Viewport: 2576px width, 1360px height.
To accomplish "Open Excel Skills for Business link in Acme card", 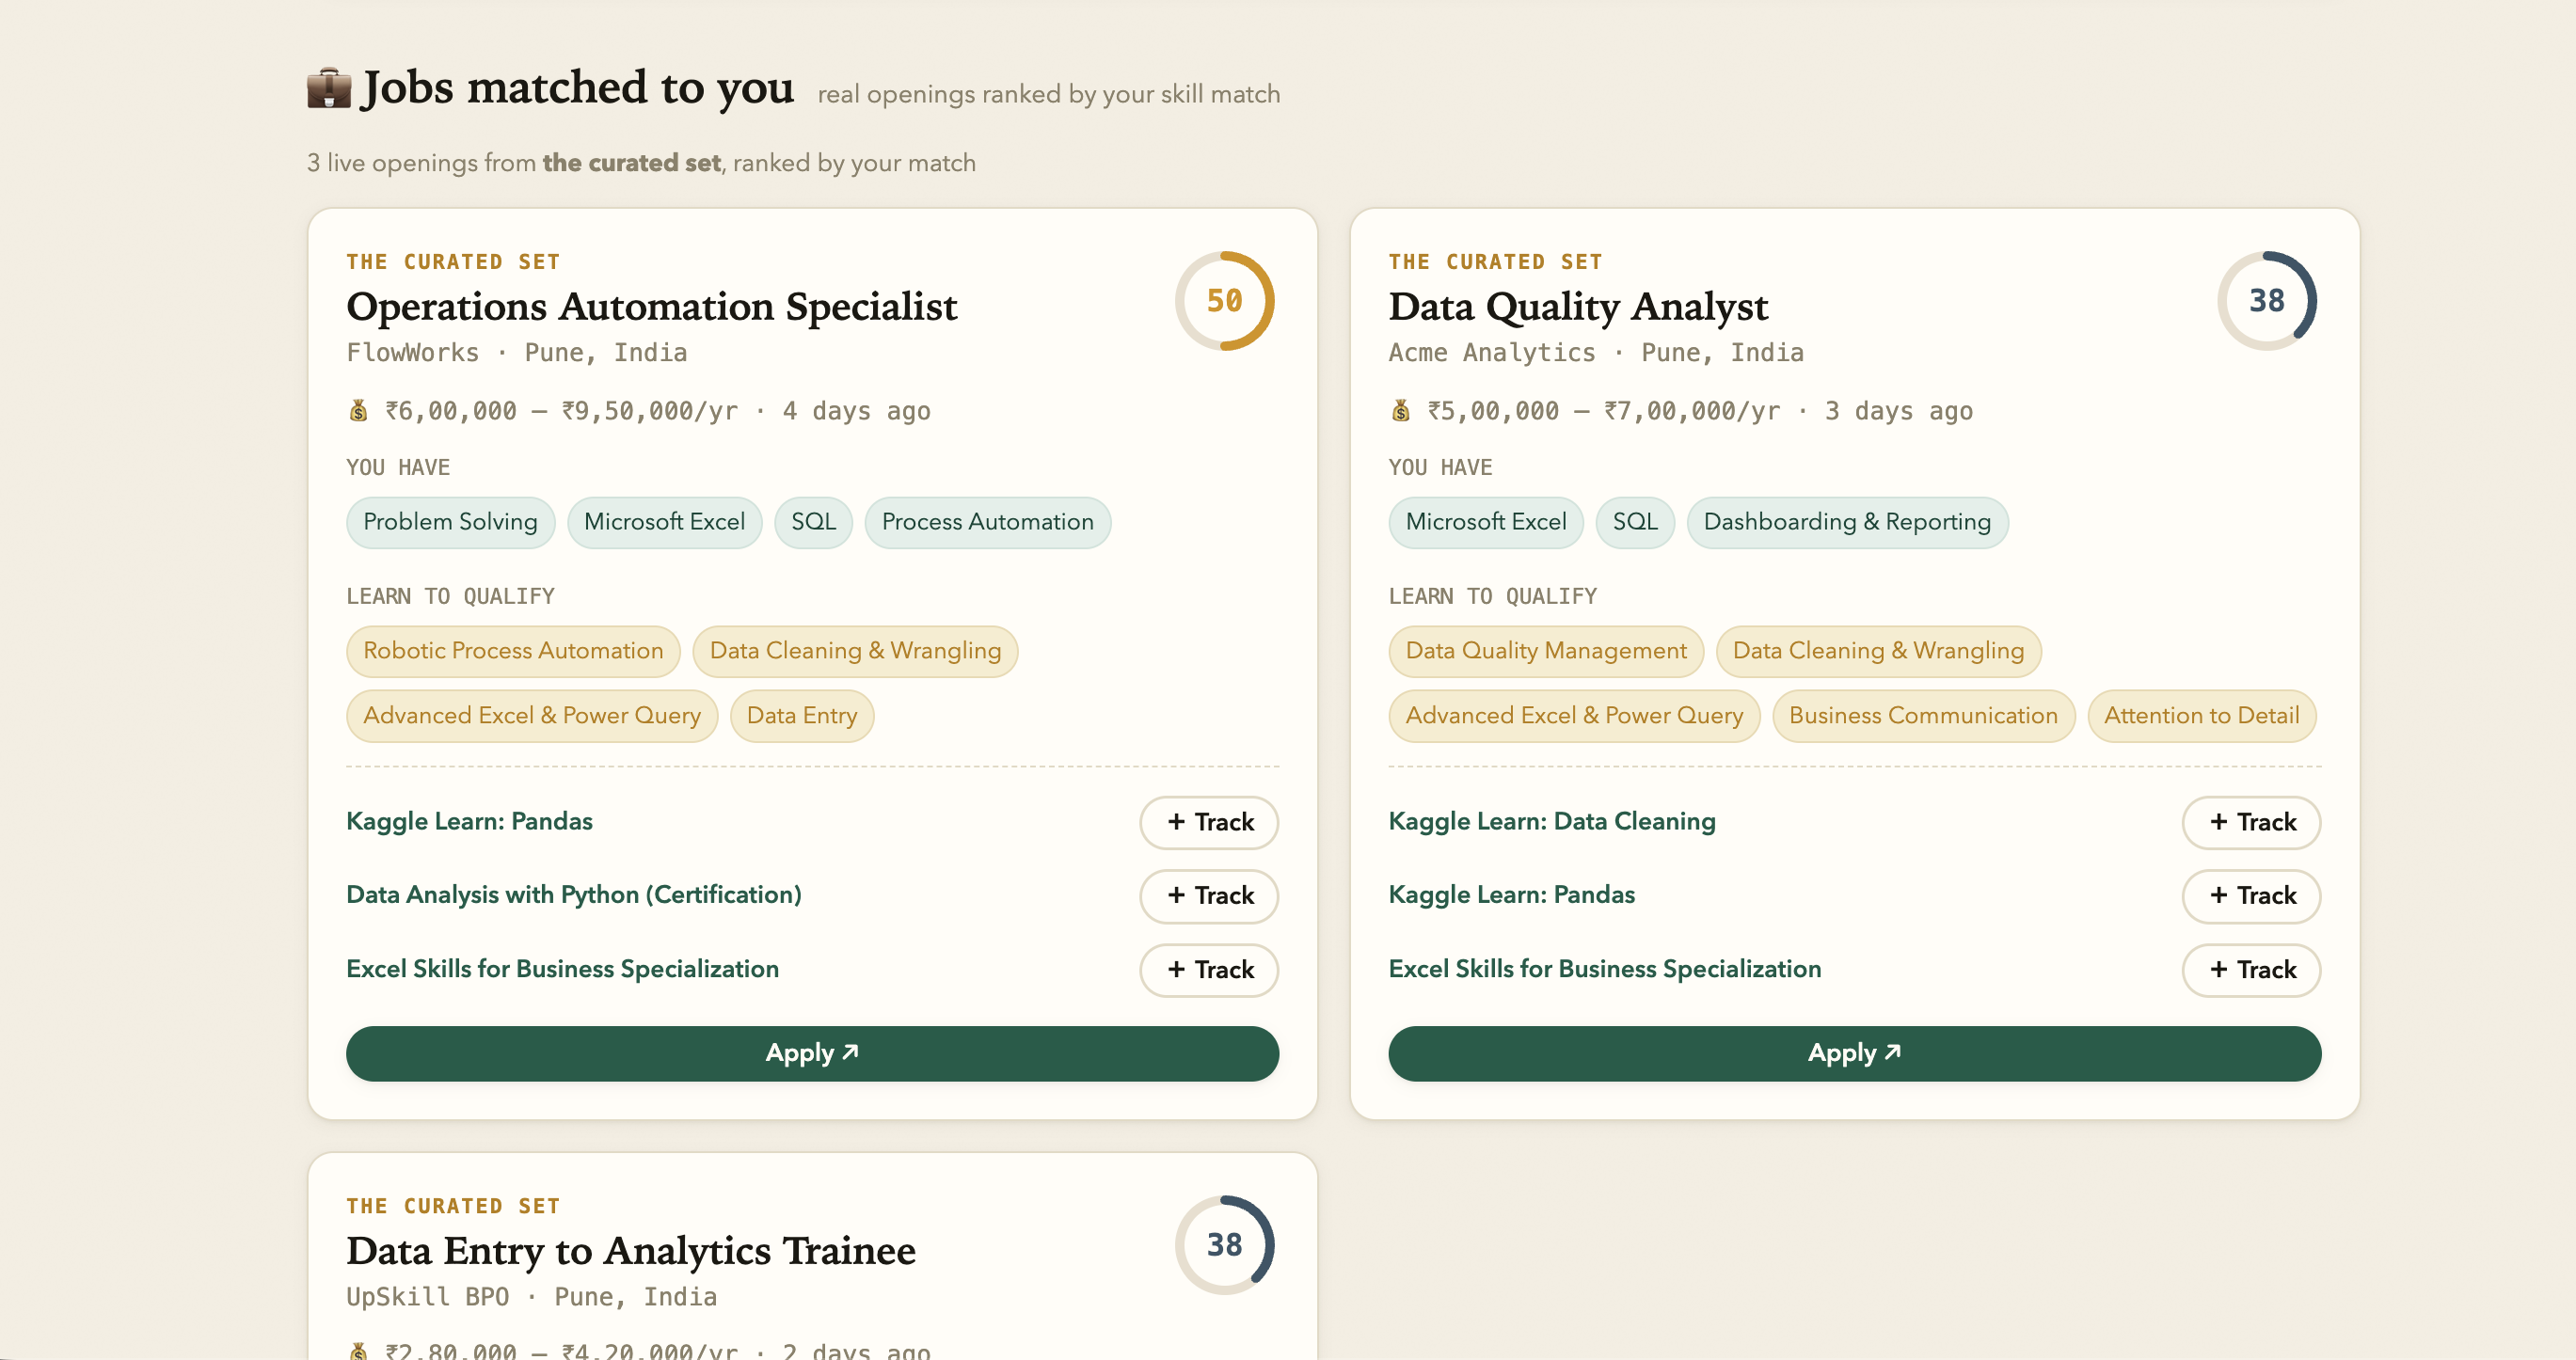I will (1604, 969).
